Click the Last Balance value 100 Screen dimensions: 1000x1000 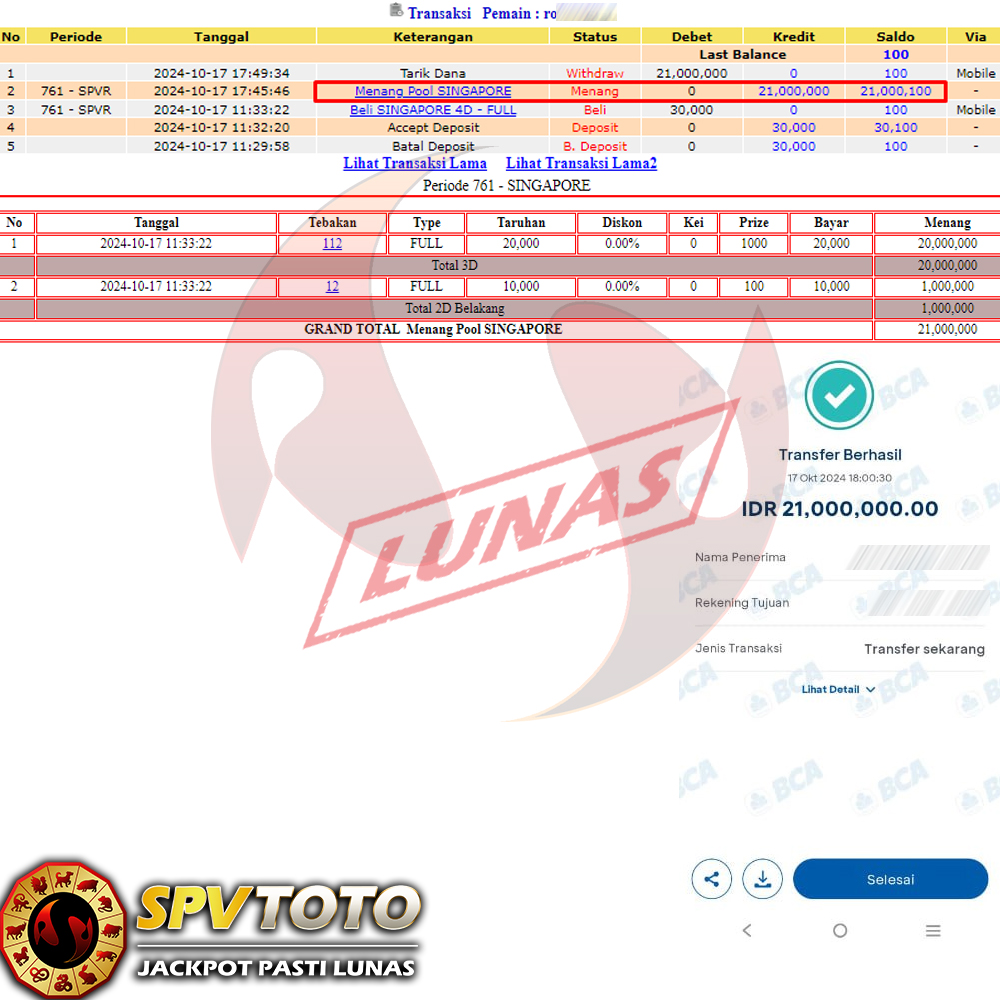[x=895, y=55]
